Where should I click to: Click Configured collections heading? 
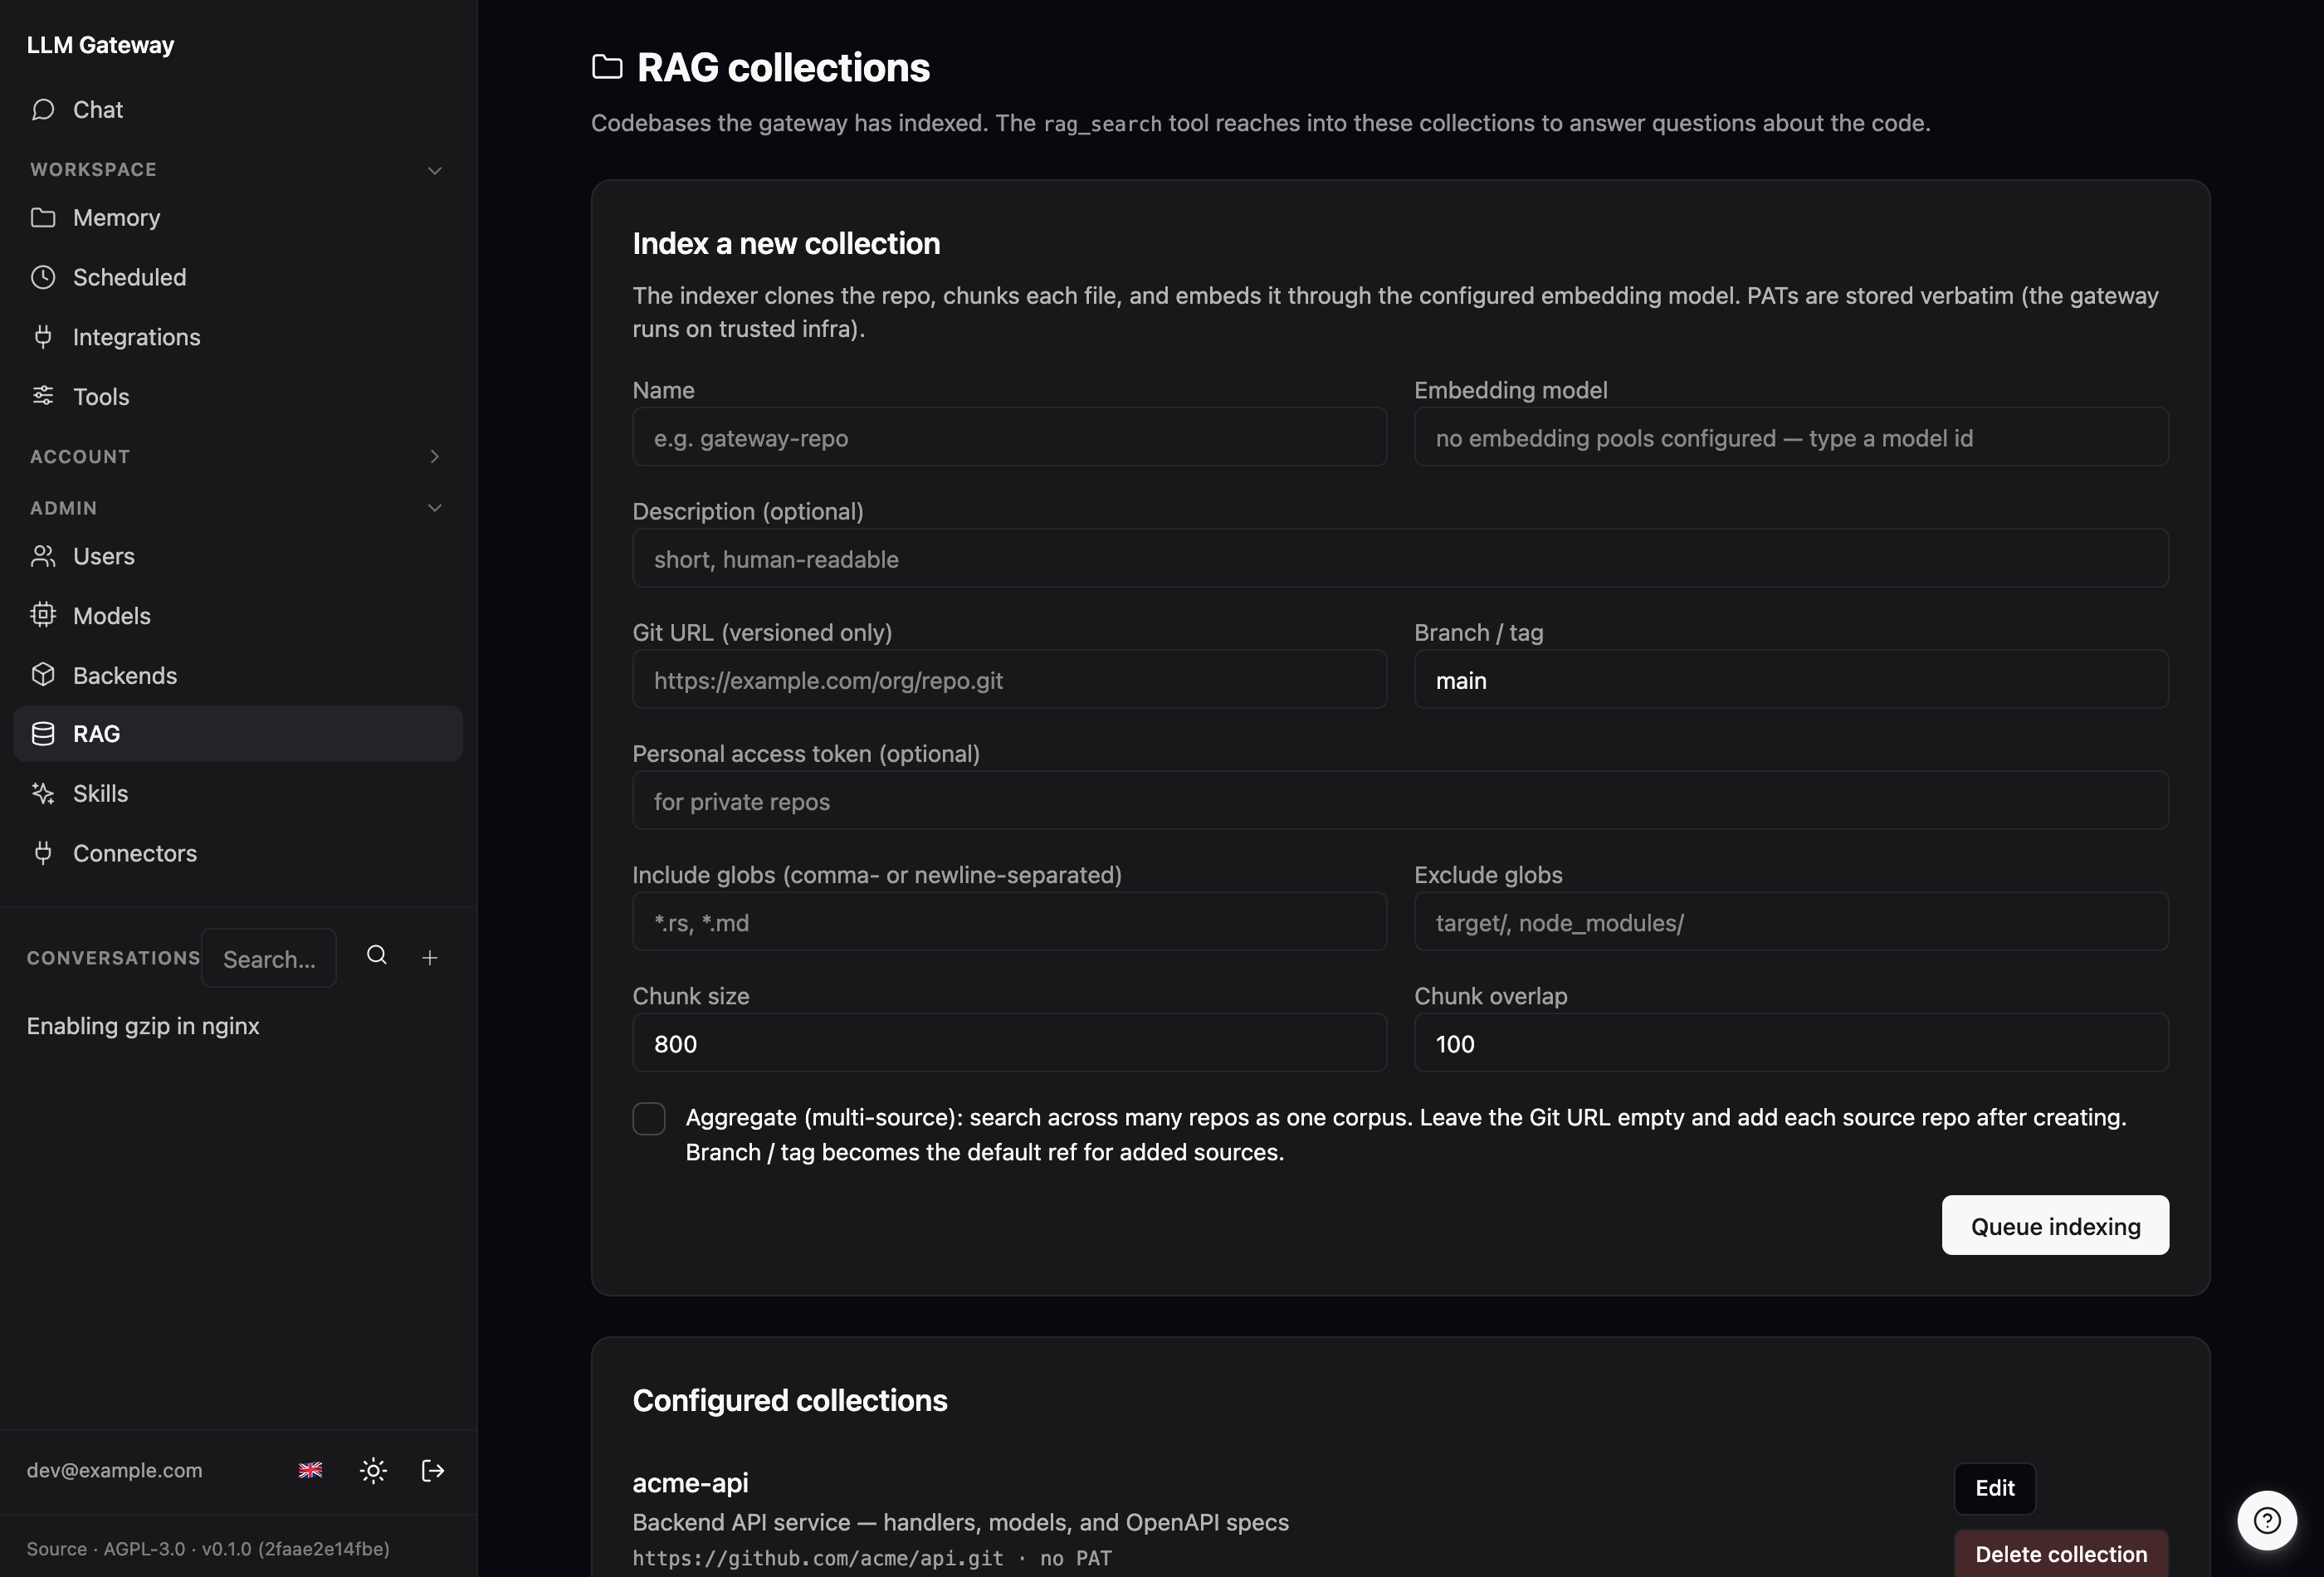coord(790,1400)
